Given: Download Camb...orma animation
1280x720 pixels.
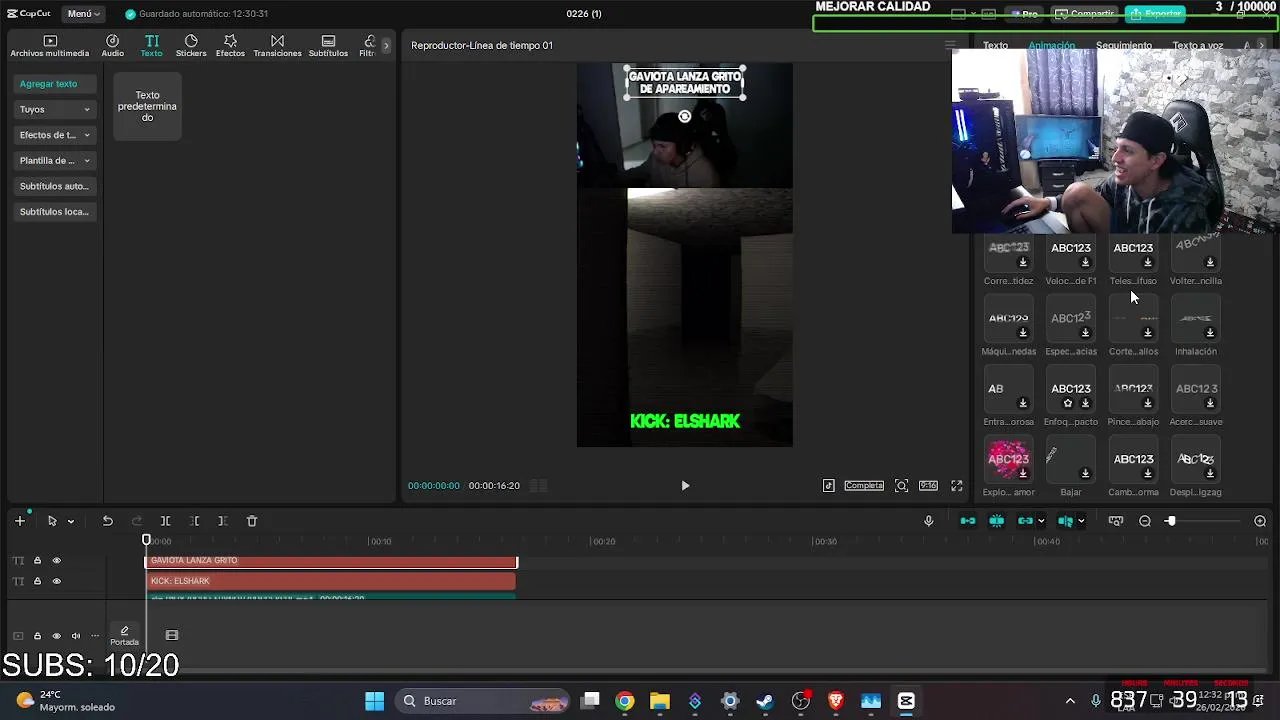Looking at the screenshot, I should pos(1148,474).
